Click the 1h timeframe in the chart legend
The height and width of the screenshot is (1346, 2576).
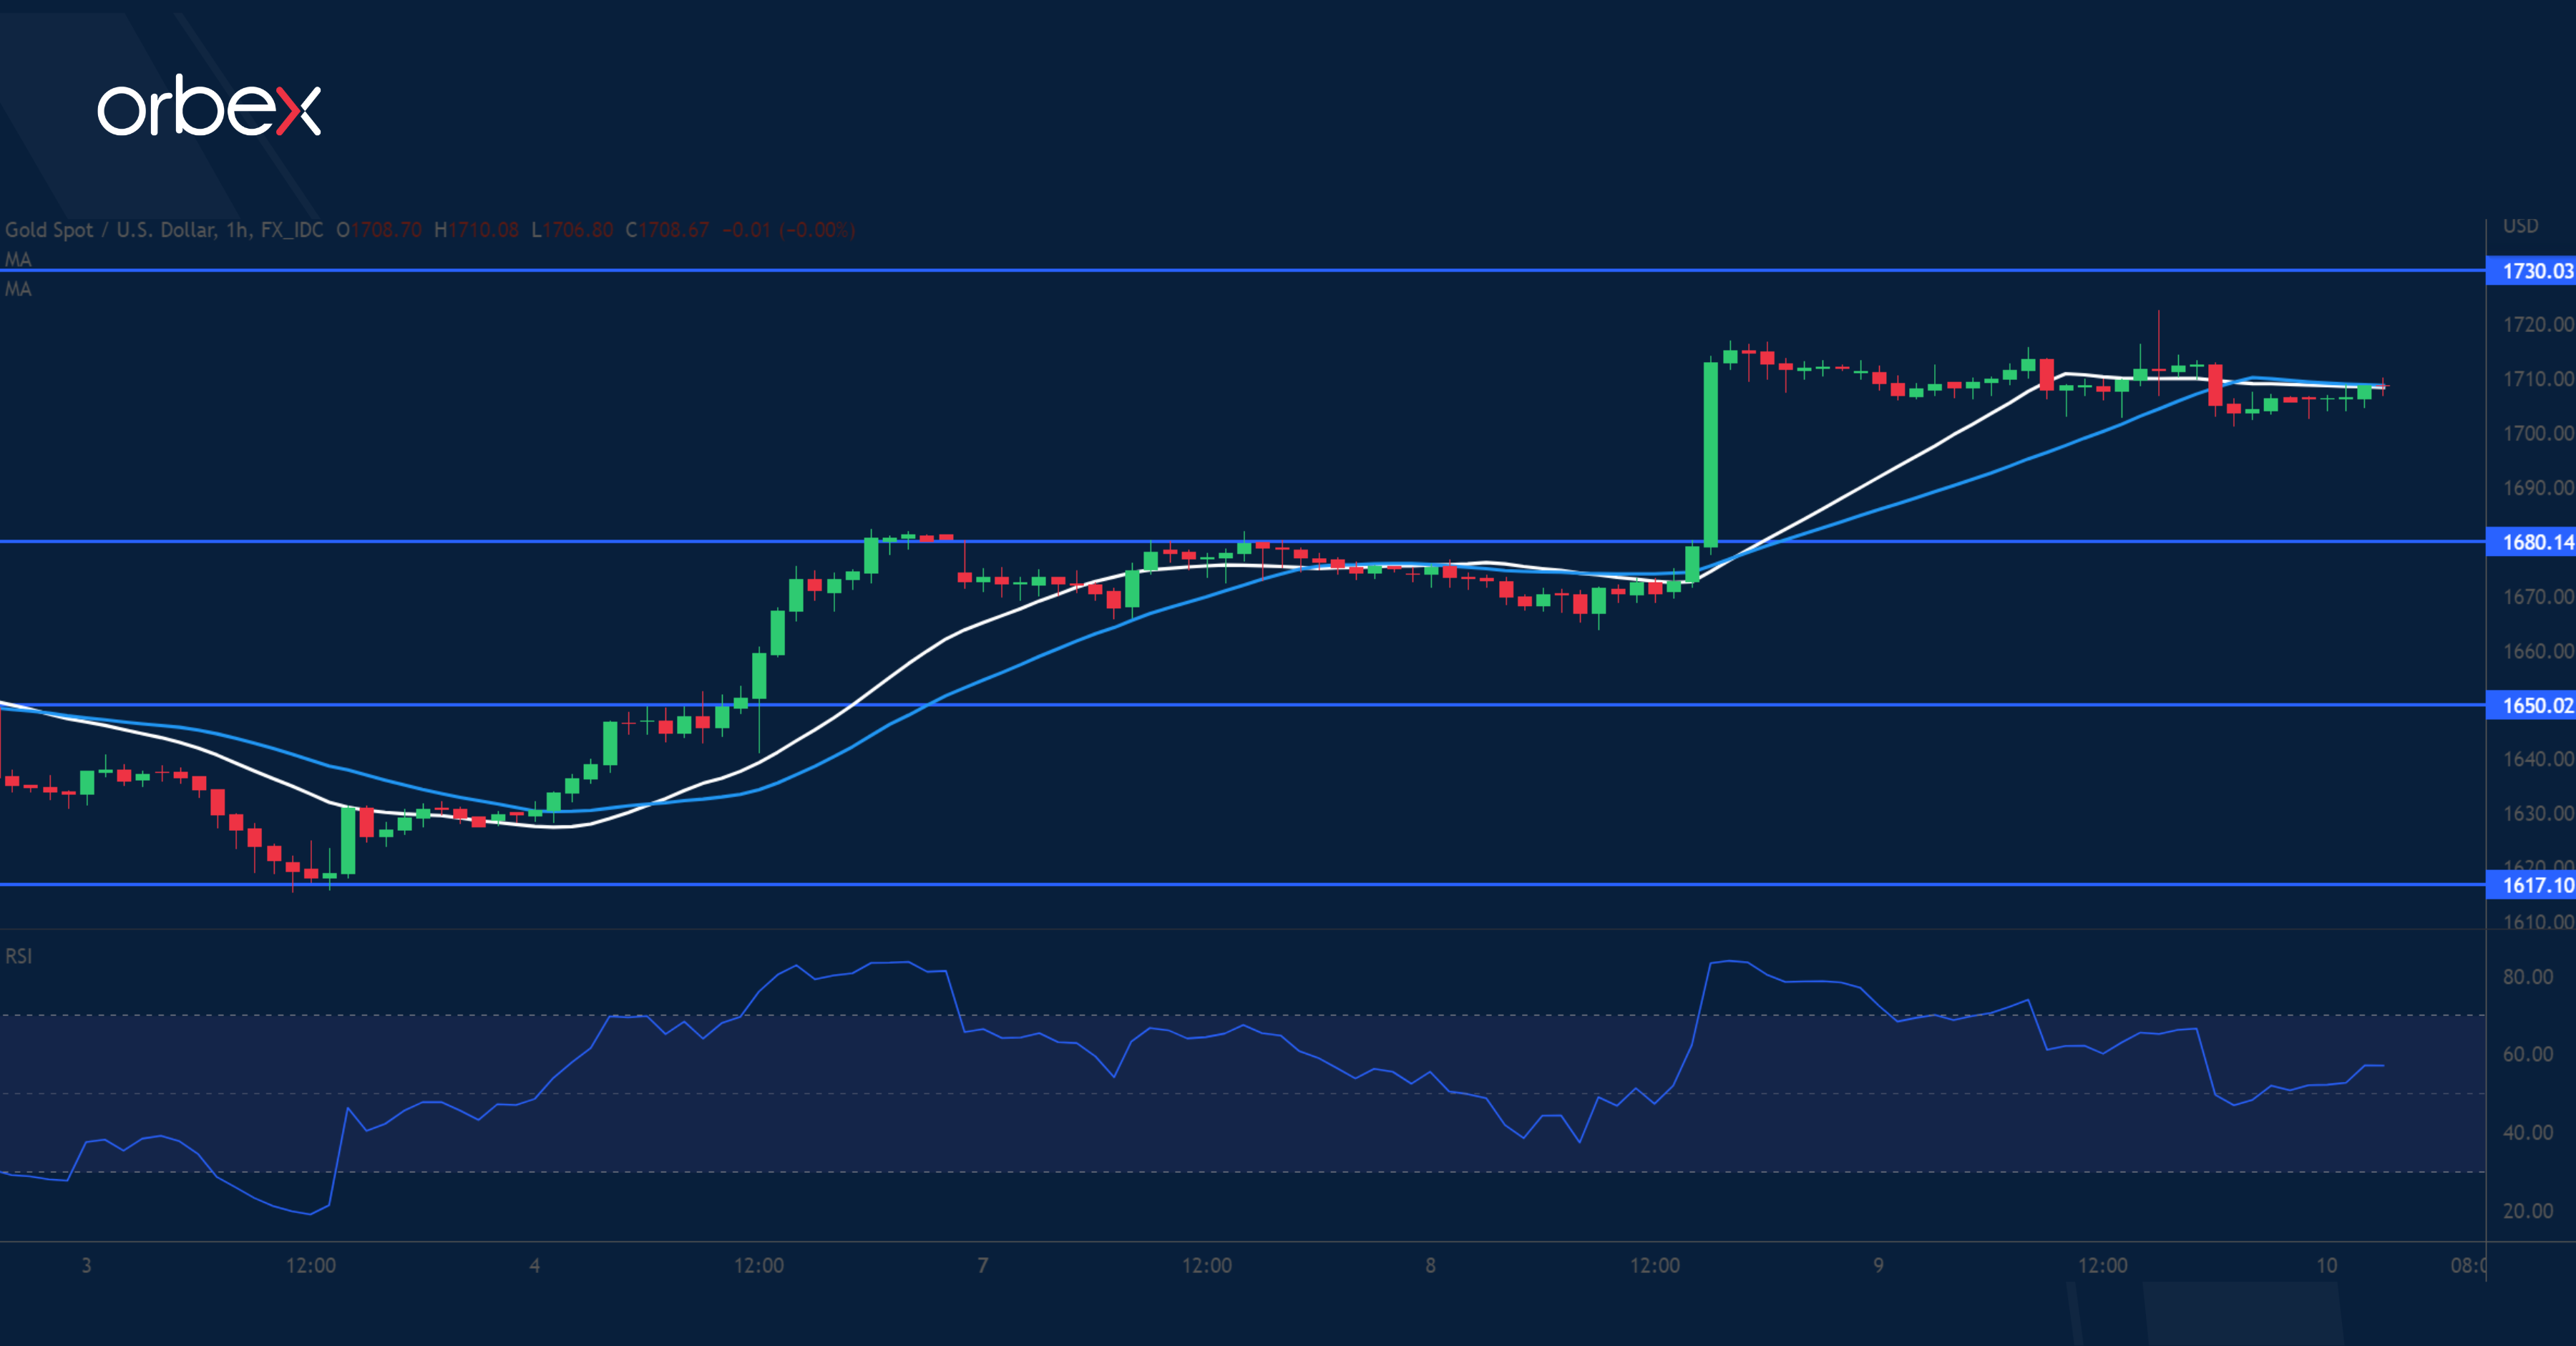click(x=237, y=230)
